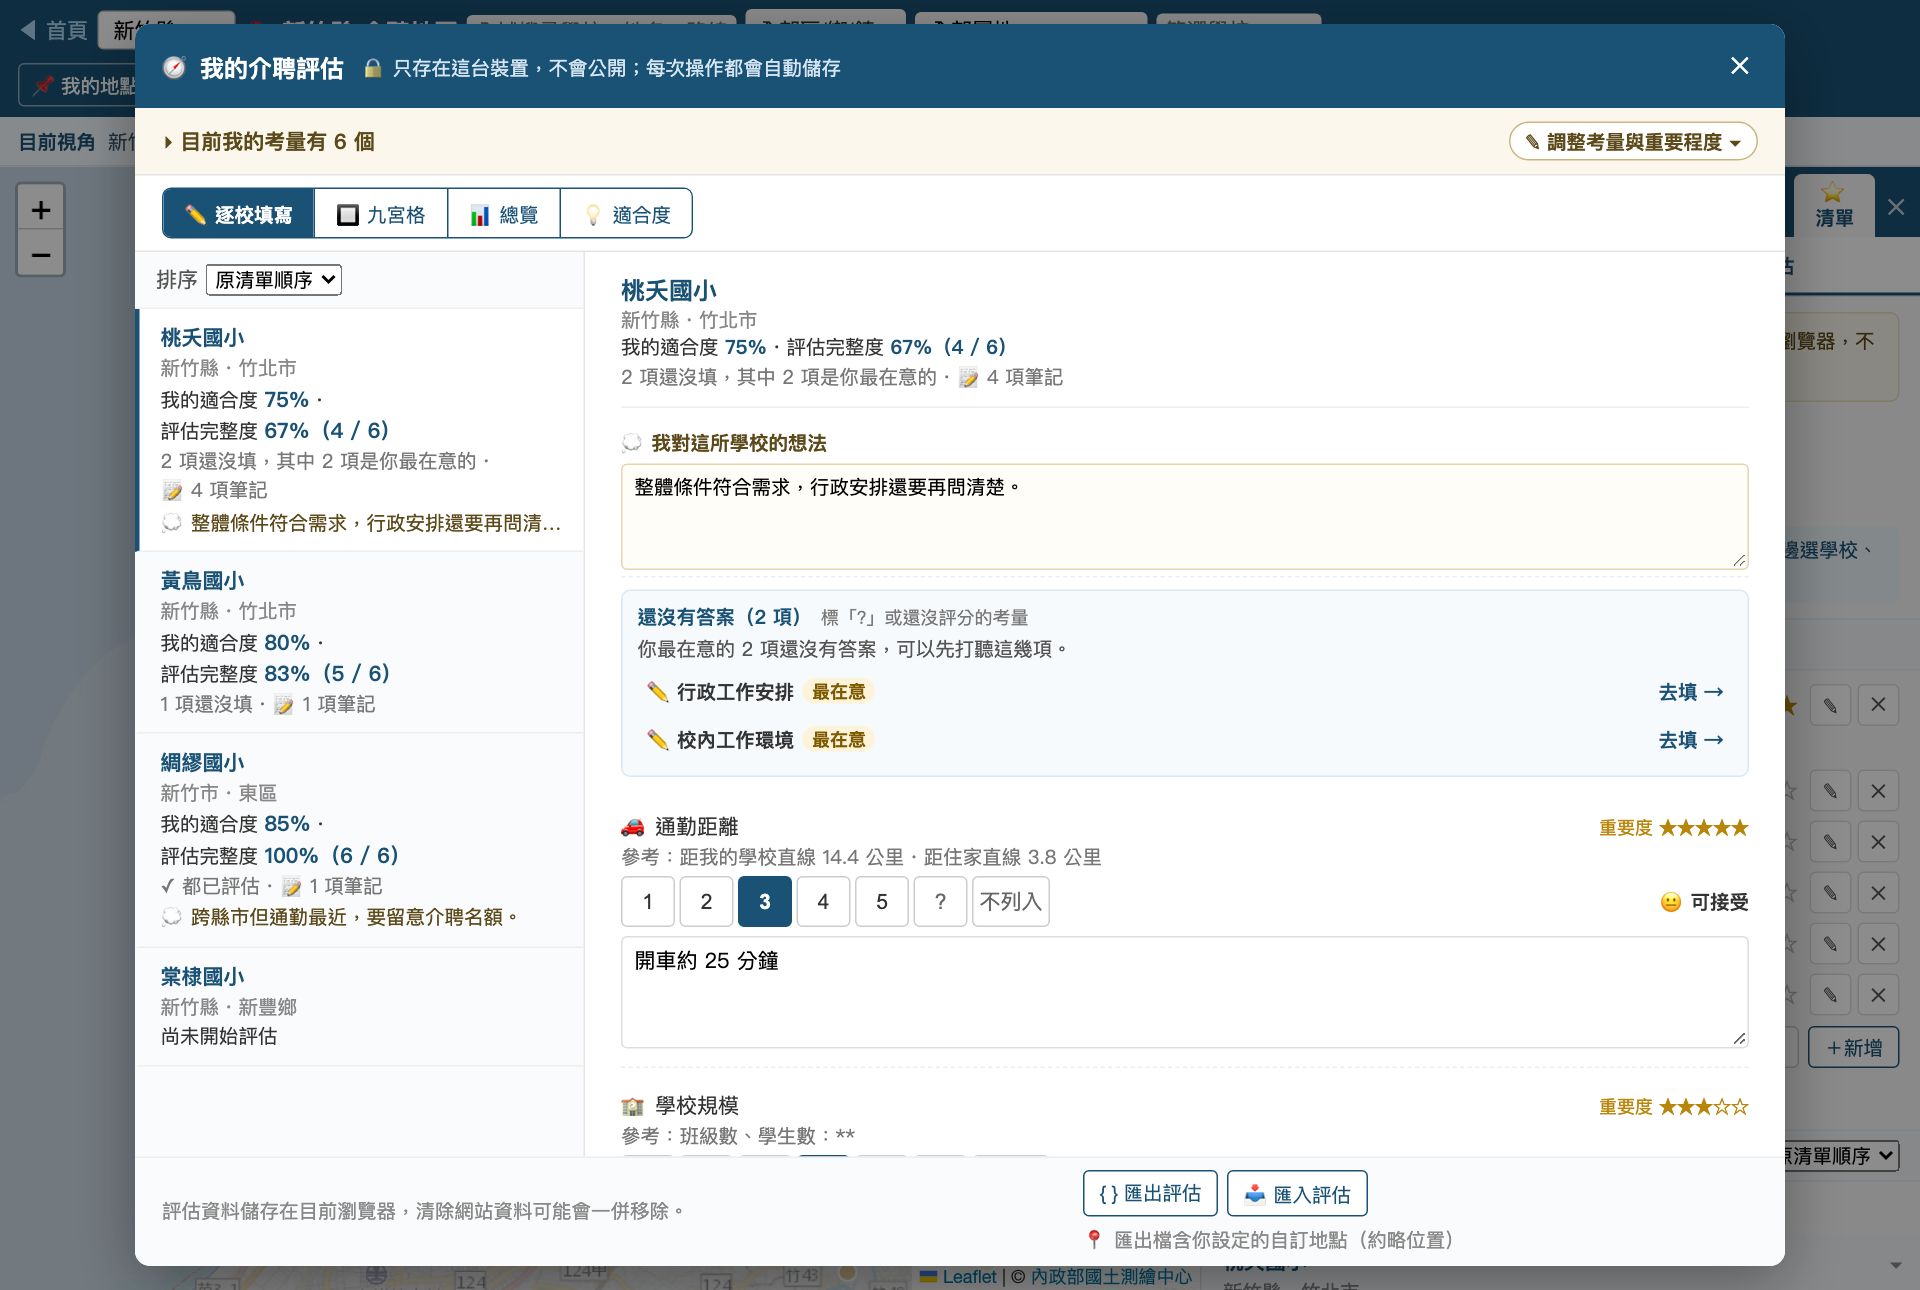Edit 開車約 25 分鐘 note field
Viewport: 1920px width, 1290px height.
point(1184,992)
